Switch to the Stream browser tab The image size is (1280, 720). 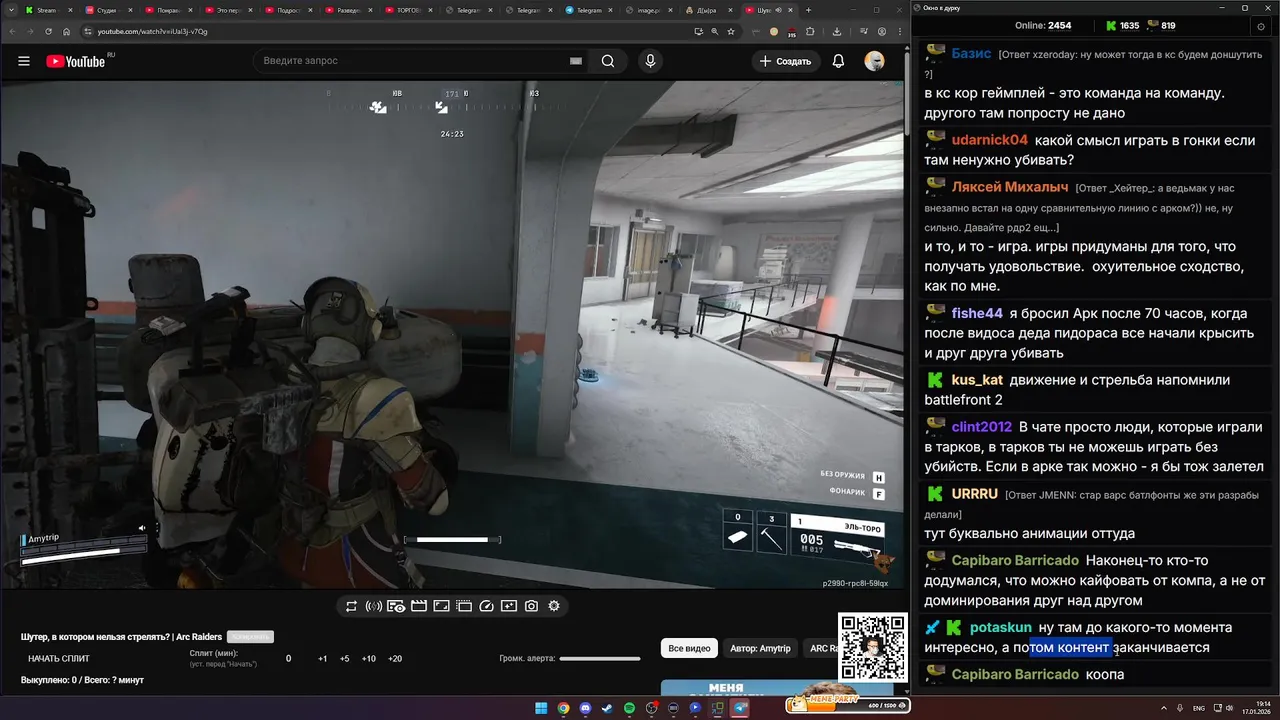pyautogui.click(x=47, y=10)
